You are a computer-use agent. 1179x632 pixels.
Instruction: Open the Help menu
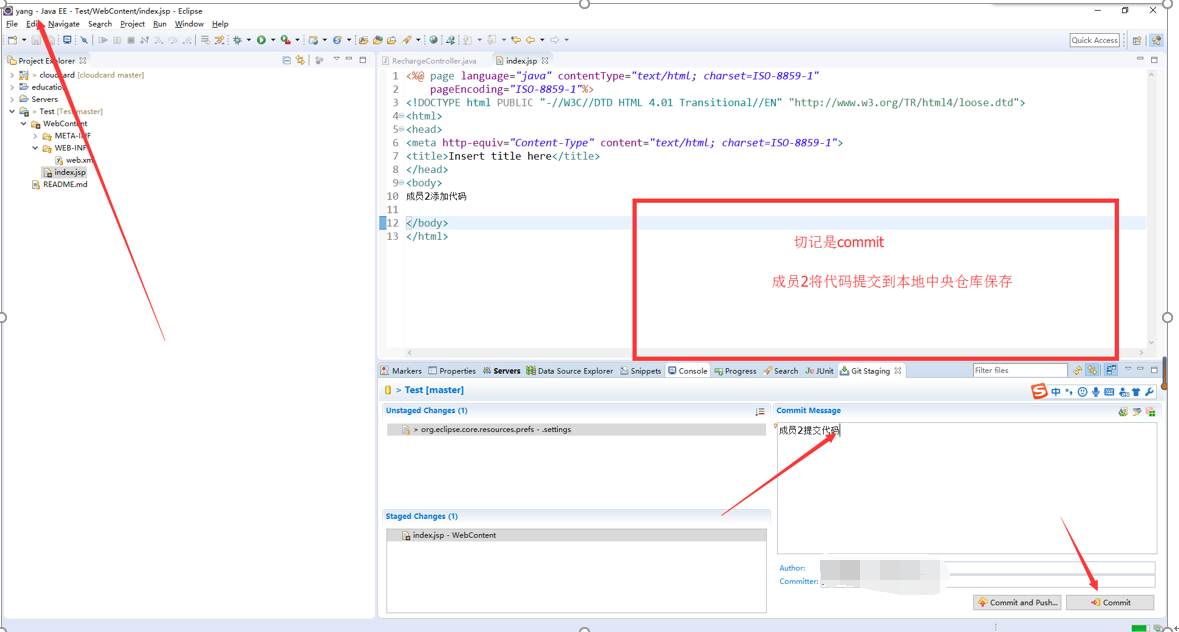pyautogui.click(x=220, y=24)
